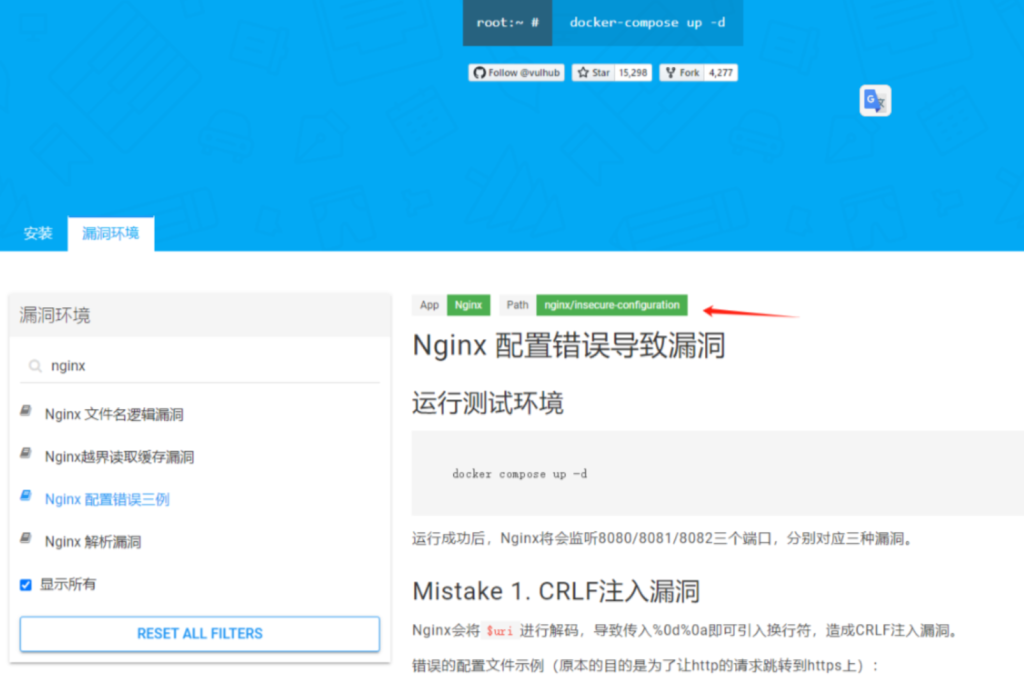This screenshot has width=1024, height=675.
Task: Click the Mistake 1. CRLF注入漏洞 heading
Action: pos(556,591)
